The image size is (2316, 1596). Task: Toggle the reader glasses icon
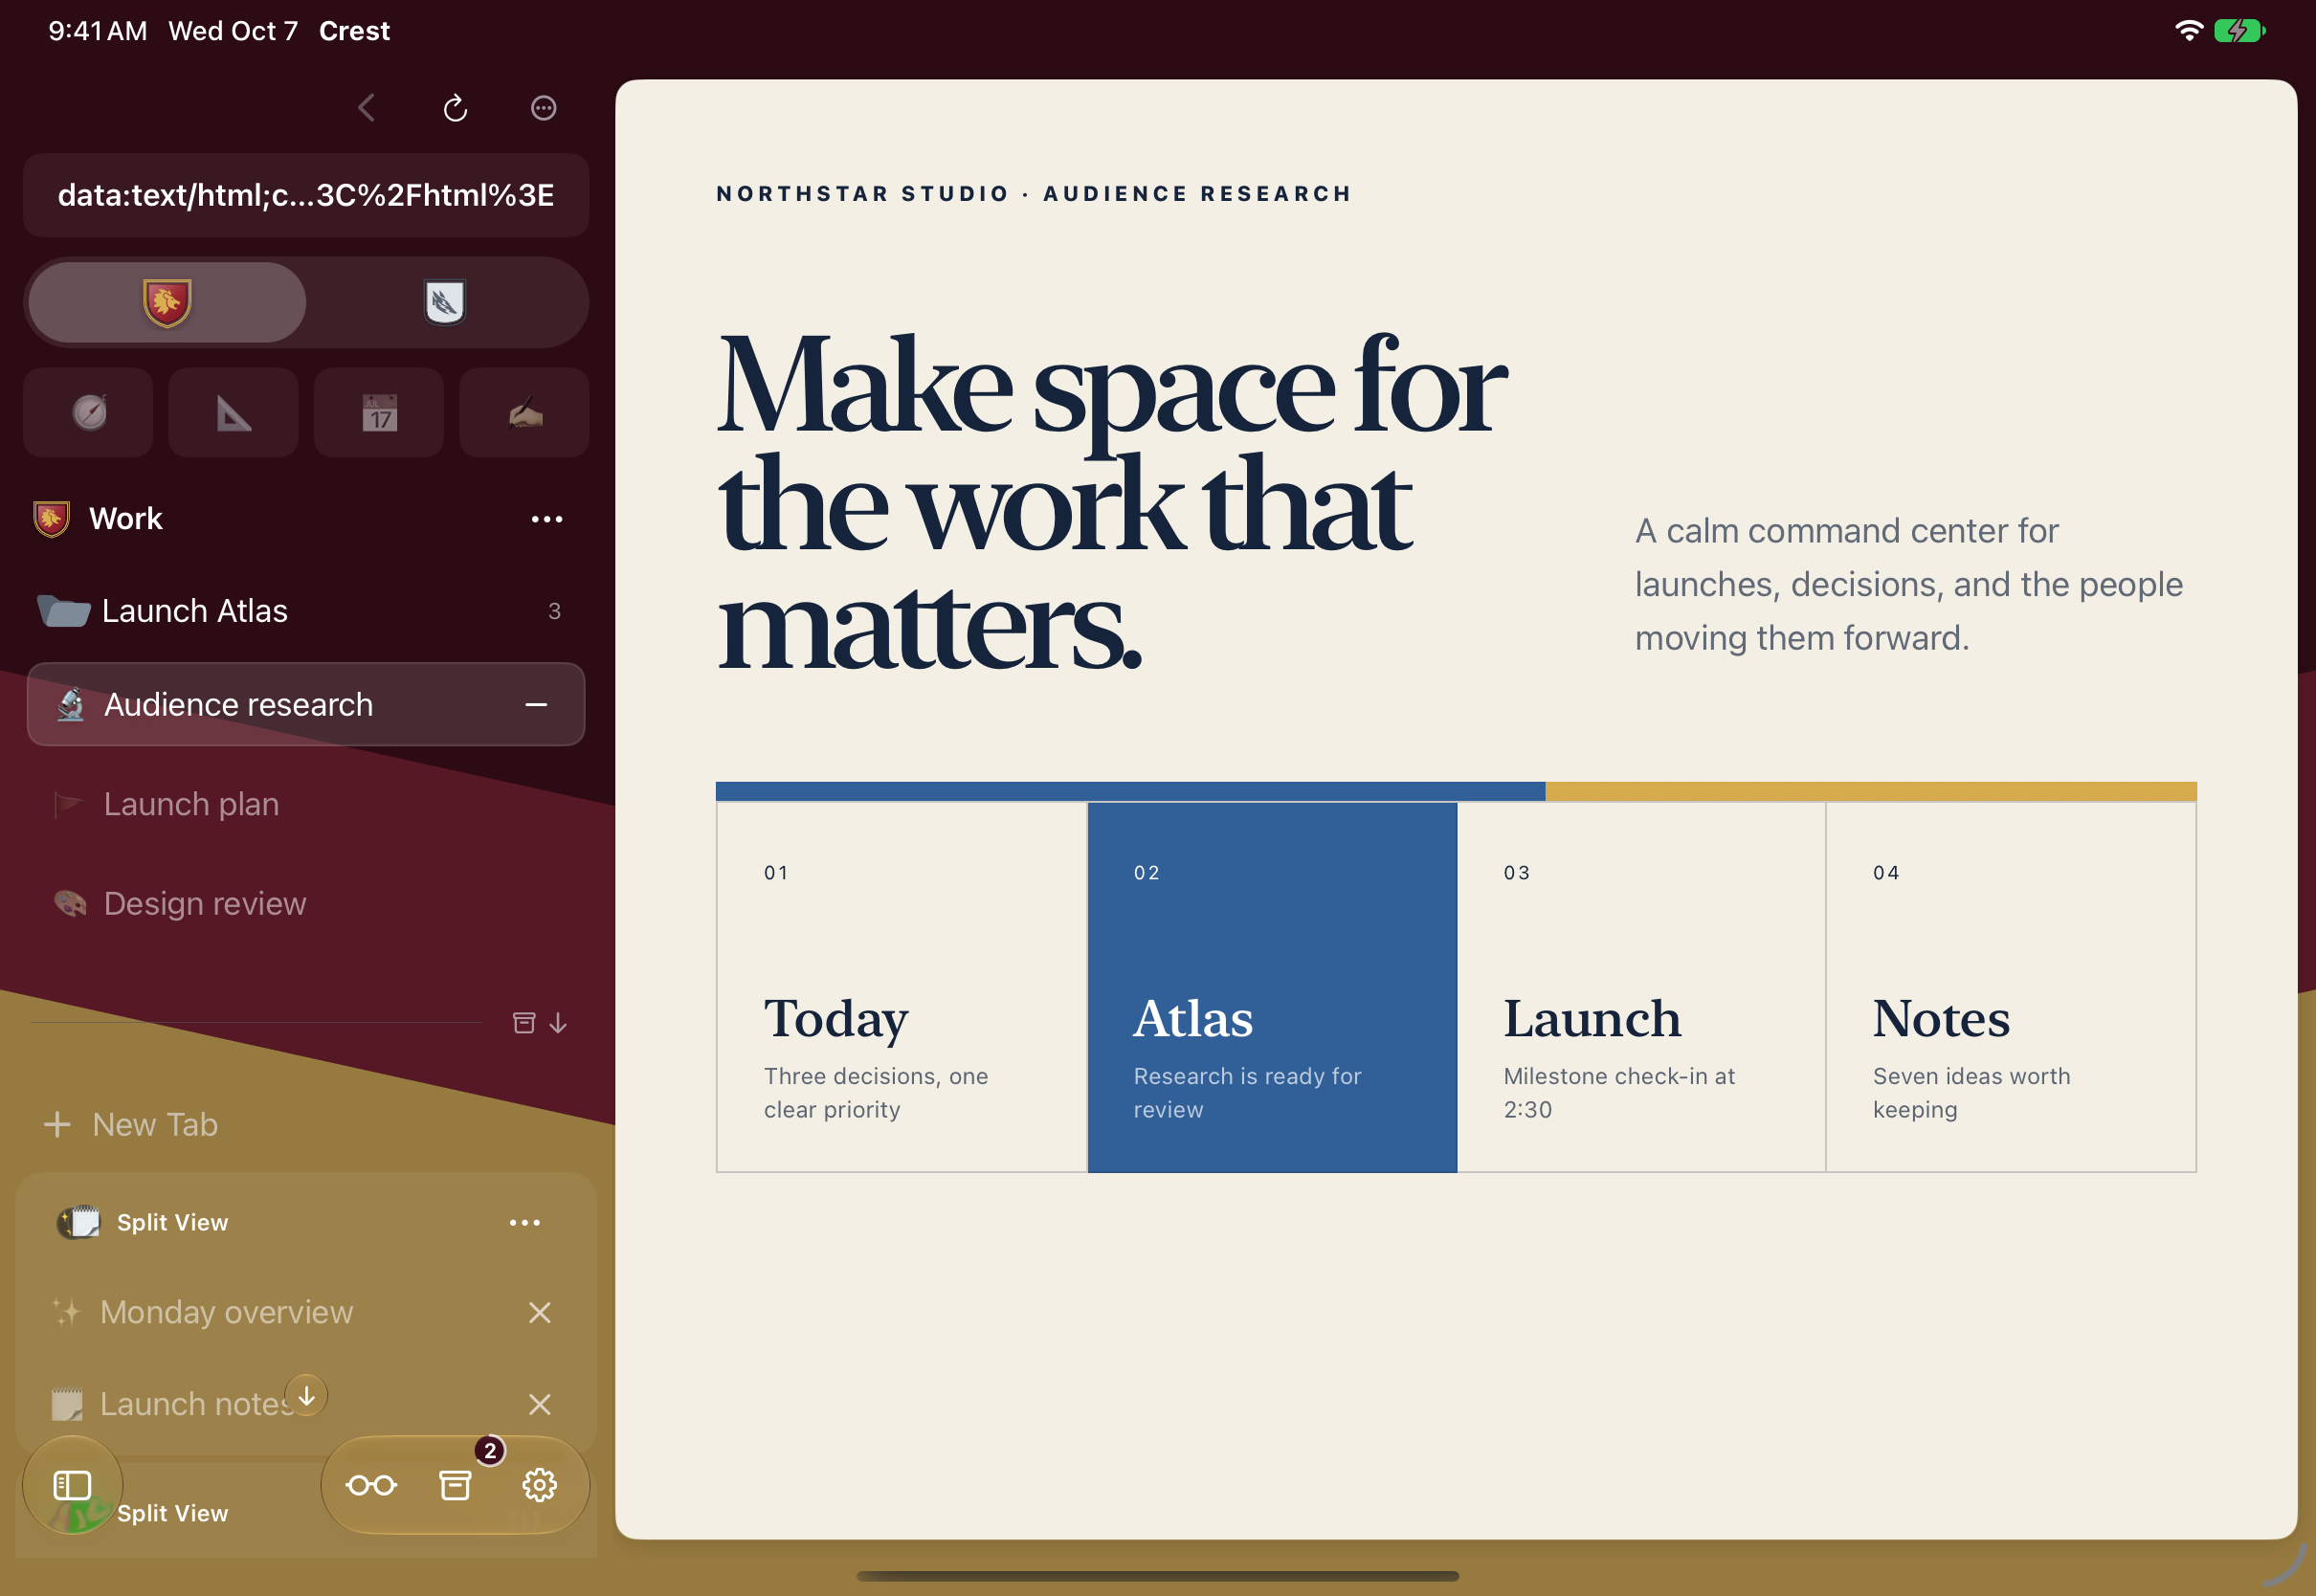[x=371, y=1485]
